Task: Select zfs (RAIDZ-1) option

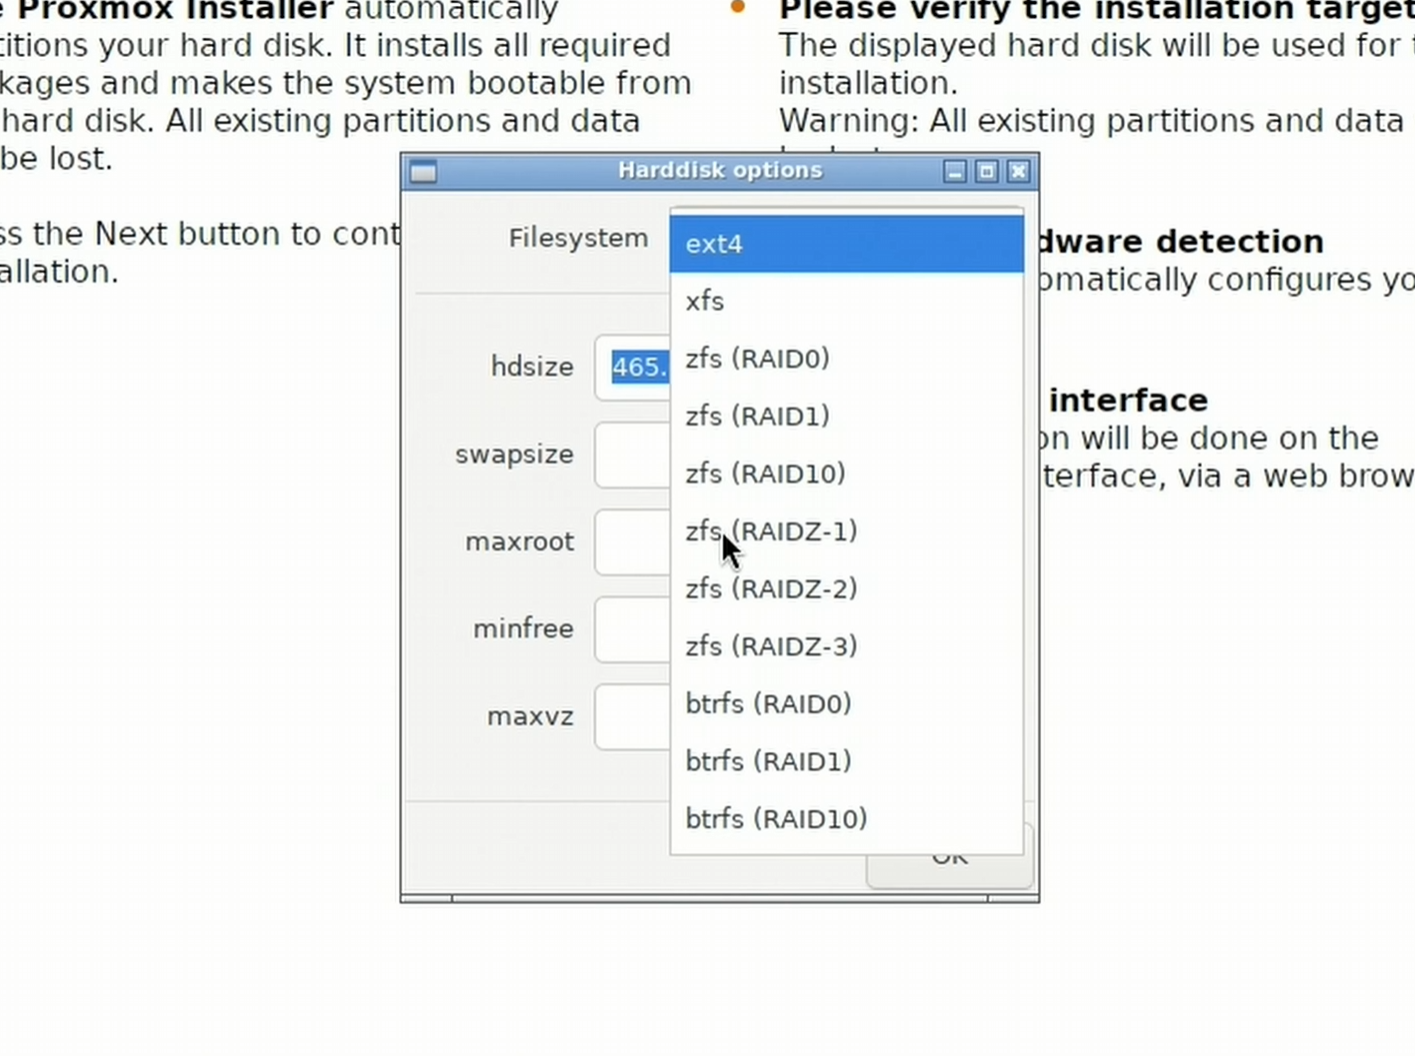Action: 846,531
